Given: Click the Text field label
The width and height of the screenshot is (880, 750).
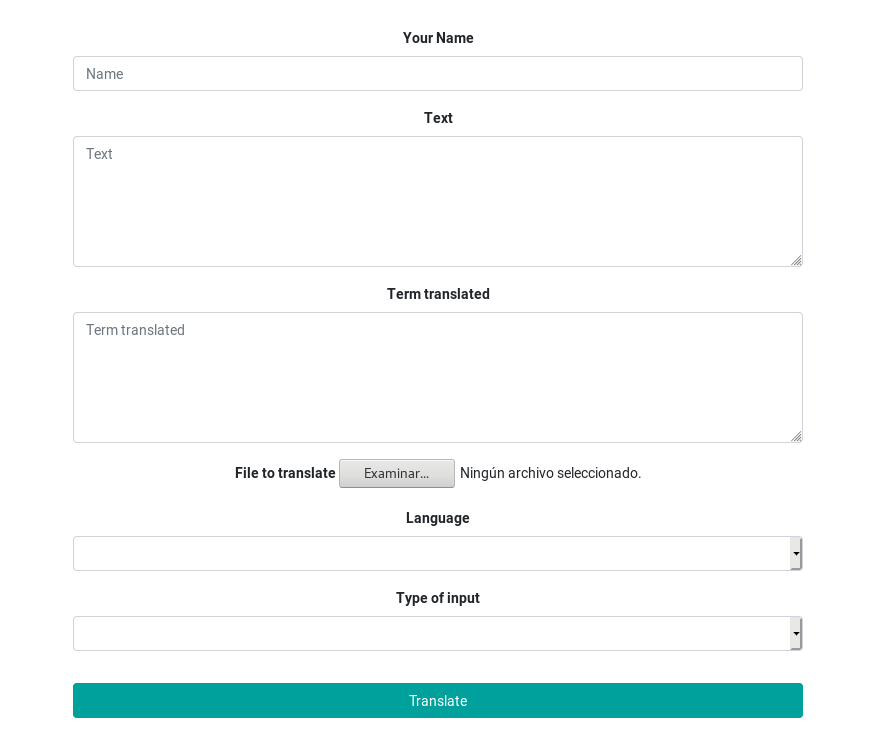Looking at the screenshot, I should coord(437,117).
